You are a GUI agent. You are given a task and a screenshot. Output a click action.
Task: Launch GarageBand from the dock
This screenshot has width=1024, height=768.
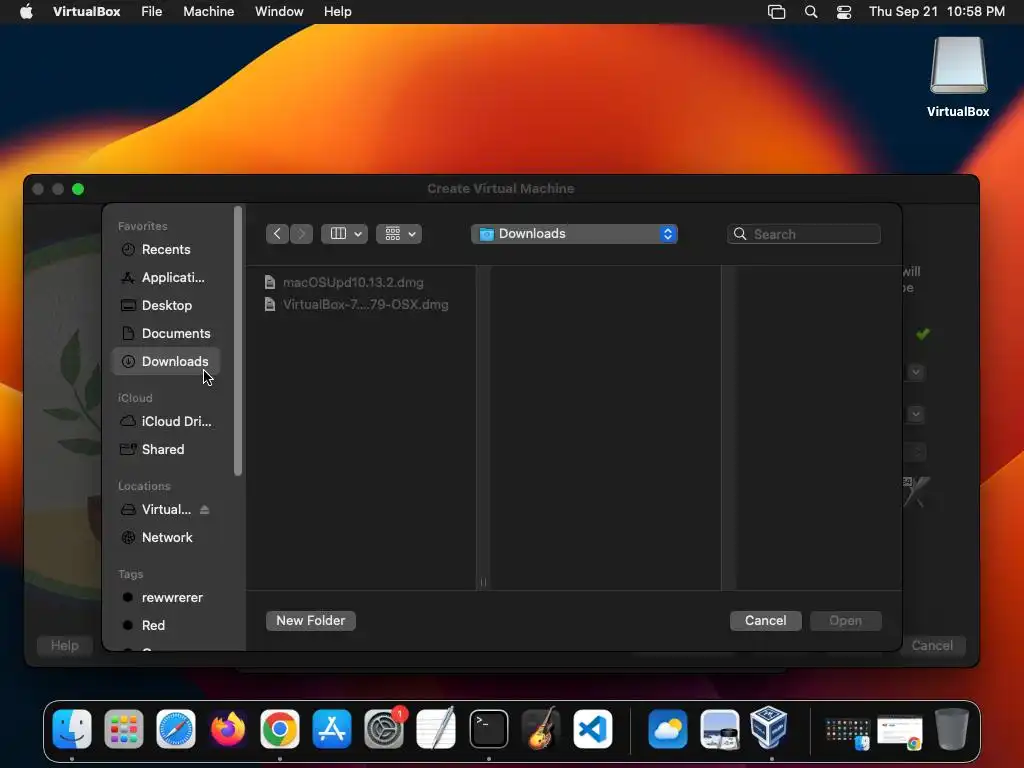[541, 728]
